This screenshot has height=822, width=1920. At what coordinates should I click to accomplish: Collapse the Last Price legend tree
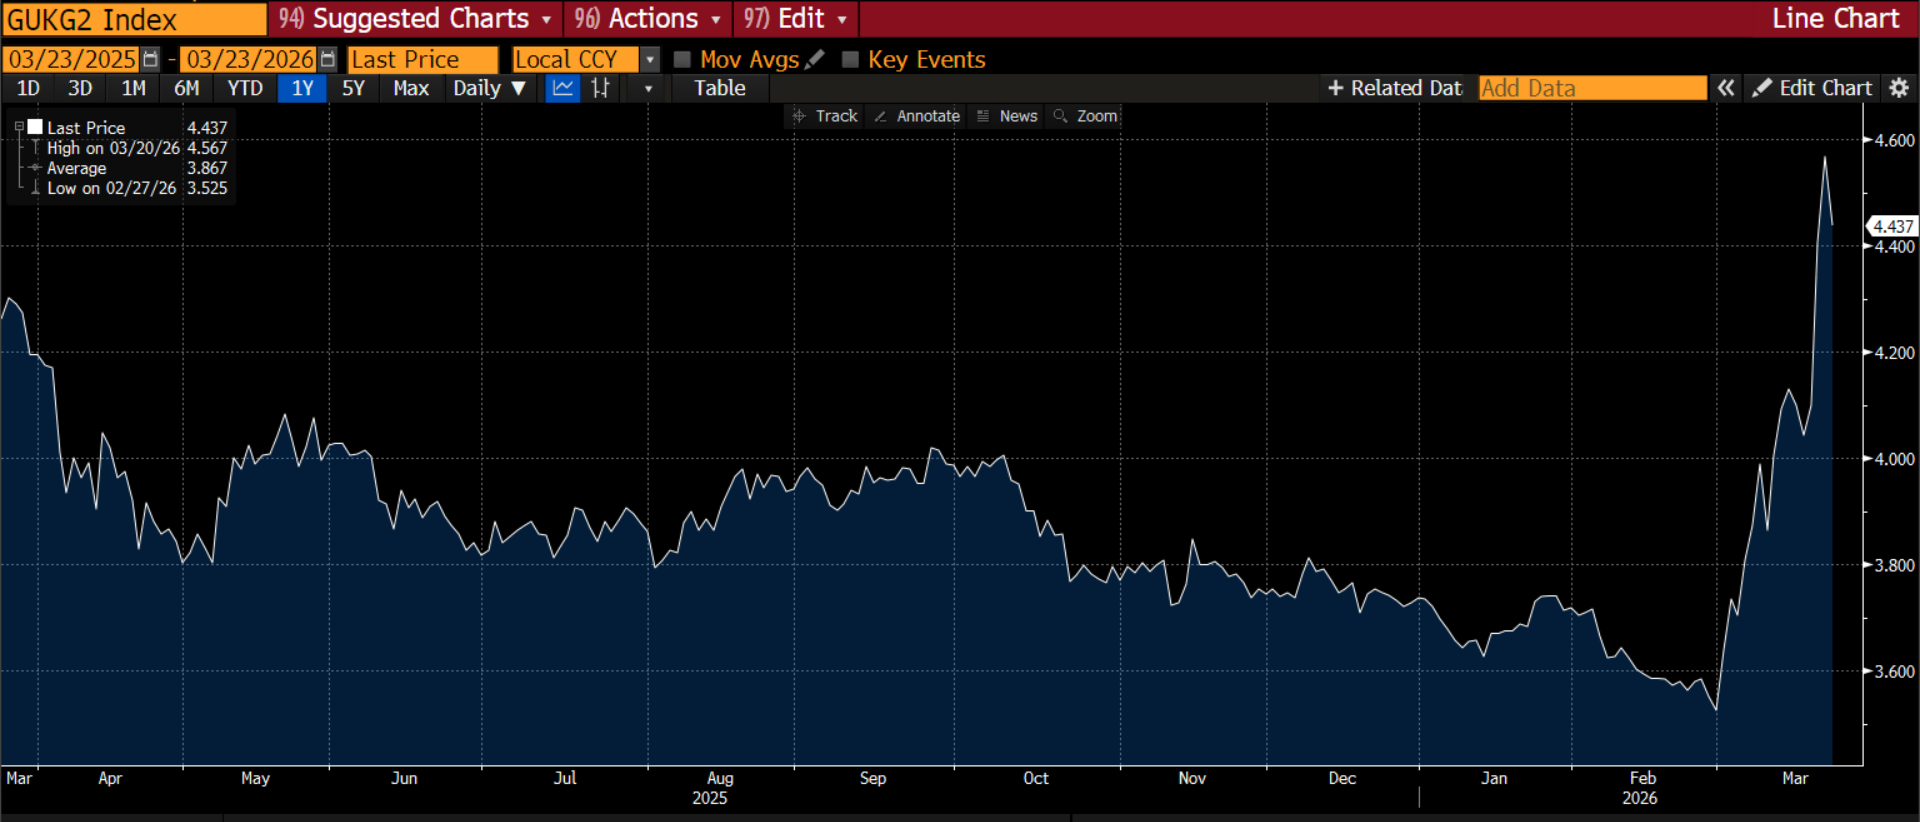coord(19,128)
